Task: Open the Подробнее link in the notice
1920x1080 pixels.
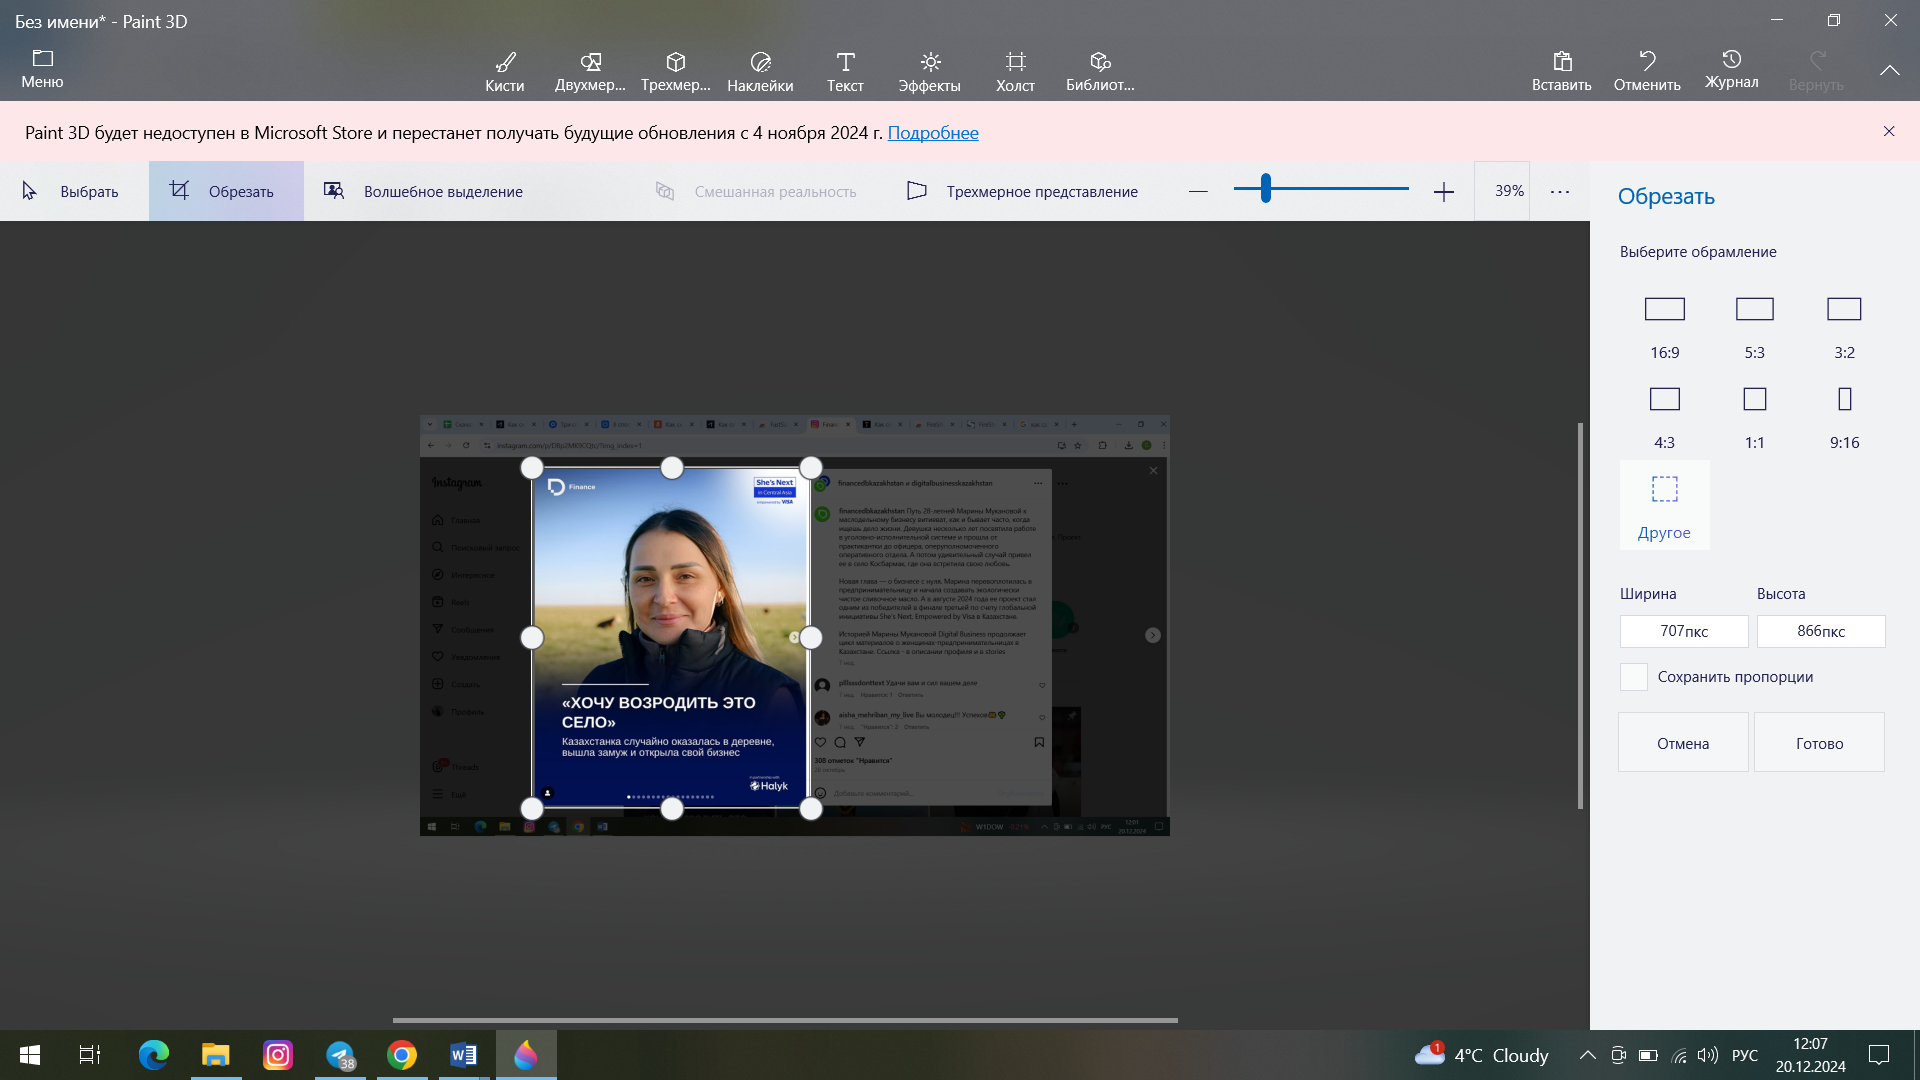Action: tap(933, 133)
